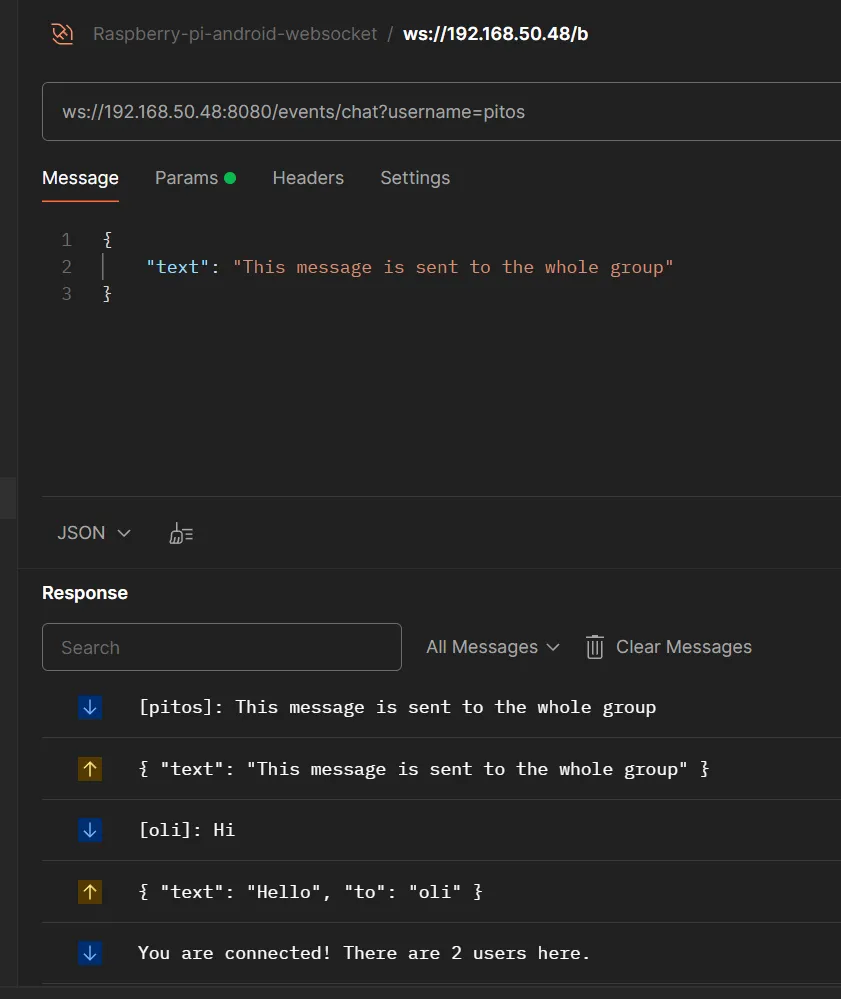Click the message string value in editor
This screenshot has height=999, width=841.
[x=453, y=267]
